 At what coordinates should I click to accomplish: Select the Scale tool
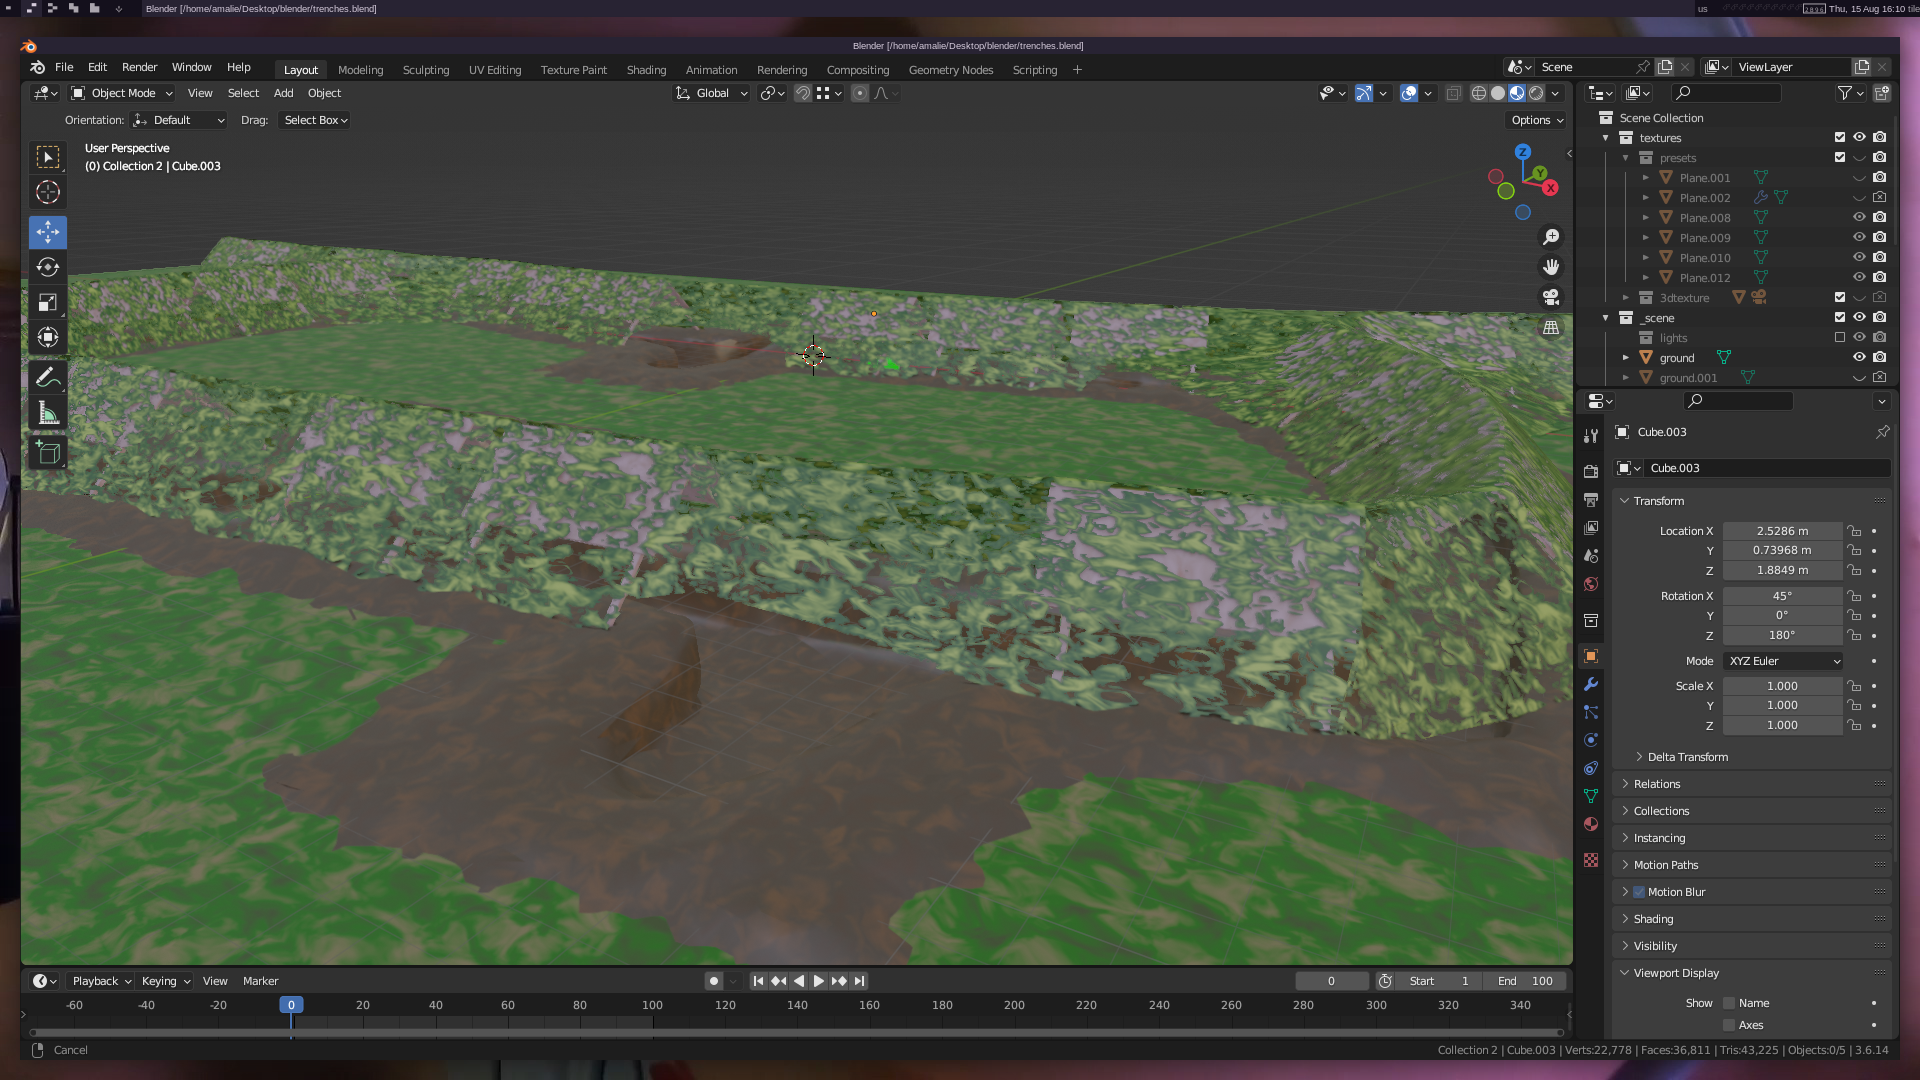click(x=47, y=302)
